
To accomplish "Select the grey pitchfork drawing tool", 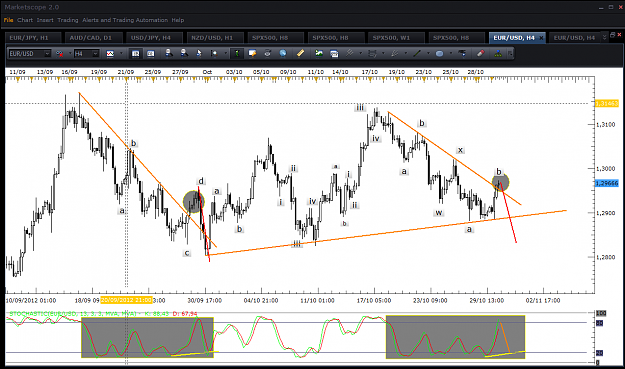I will pyautogui.click(x=350, y=53).
